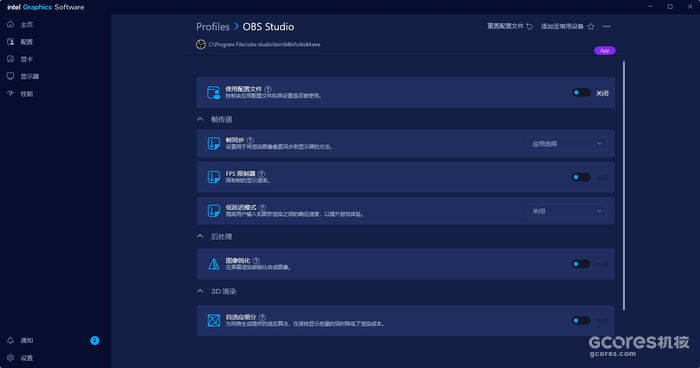
Task: Click the 帧同步 row icon
Action: coord(213,143)
